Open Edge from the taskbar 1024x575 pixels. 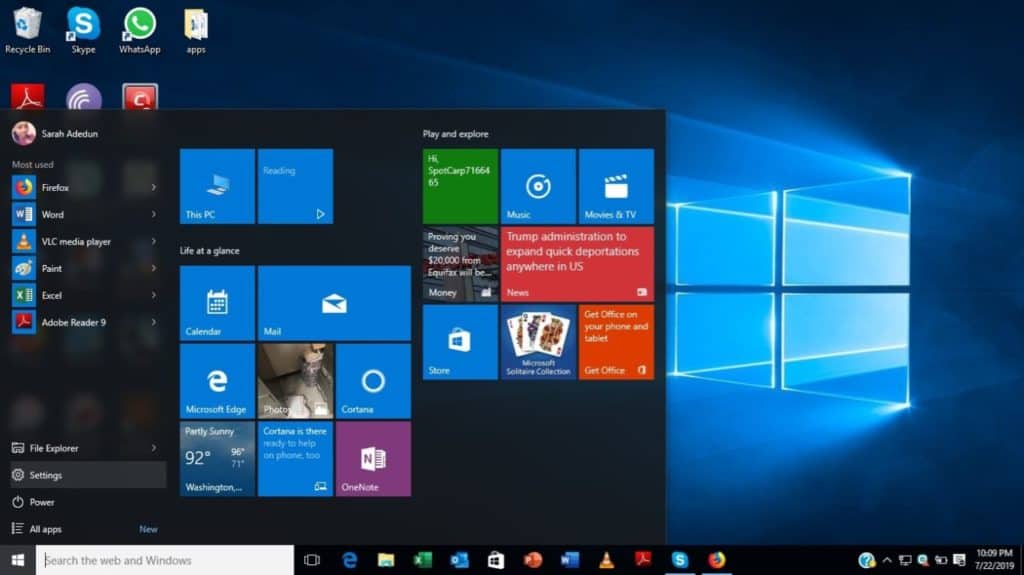tap(349, 560)
